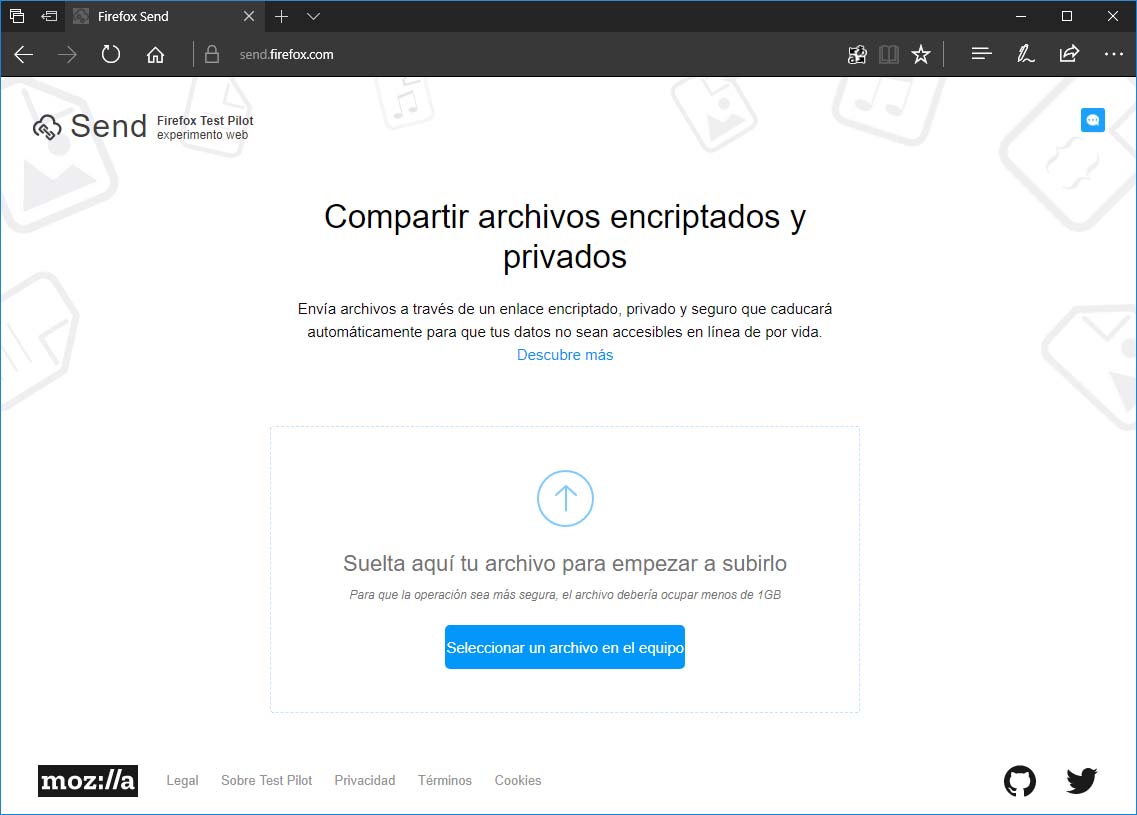Select the Firefox Send tab
This screenshot has height=815, width=1137.
[163, 16]
